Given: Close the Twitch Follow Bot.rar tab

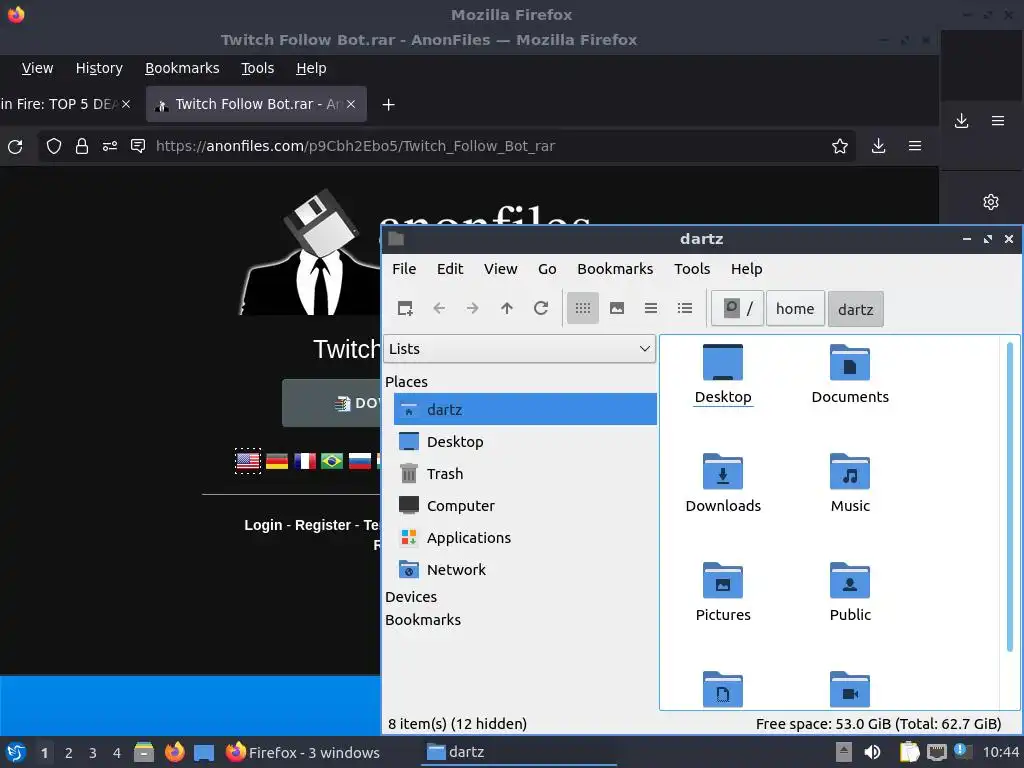Looking at the screenshot, I should pyautogui.click(x=351, y=104).
